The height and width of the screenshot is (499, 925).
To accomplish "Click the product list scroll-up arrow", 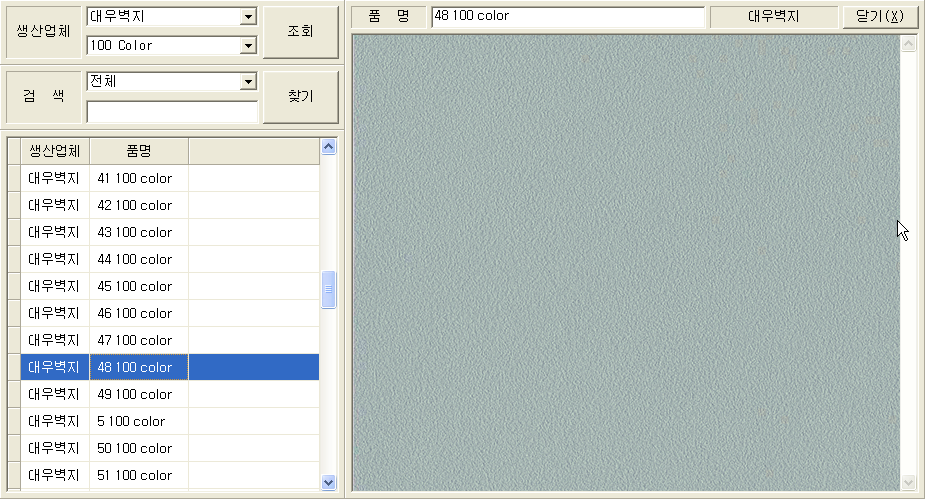I will pyautogui.click(x=329, y=146).
